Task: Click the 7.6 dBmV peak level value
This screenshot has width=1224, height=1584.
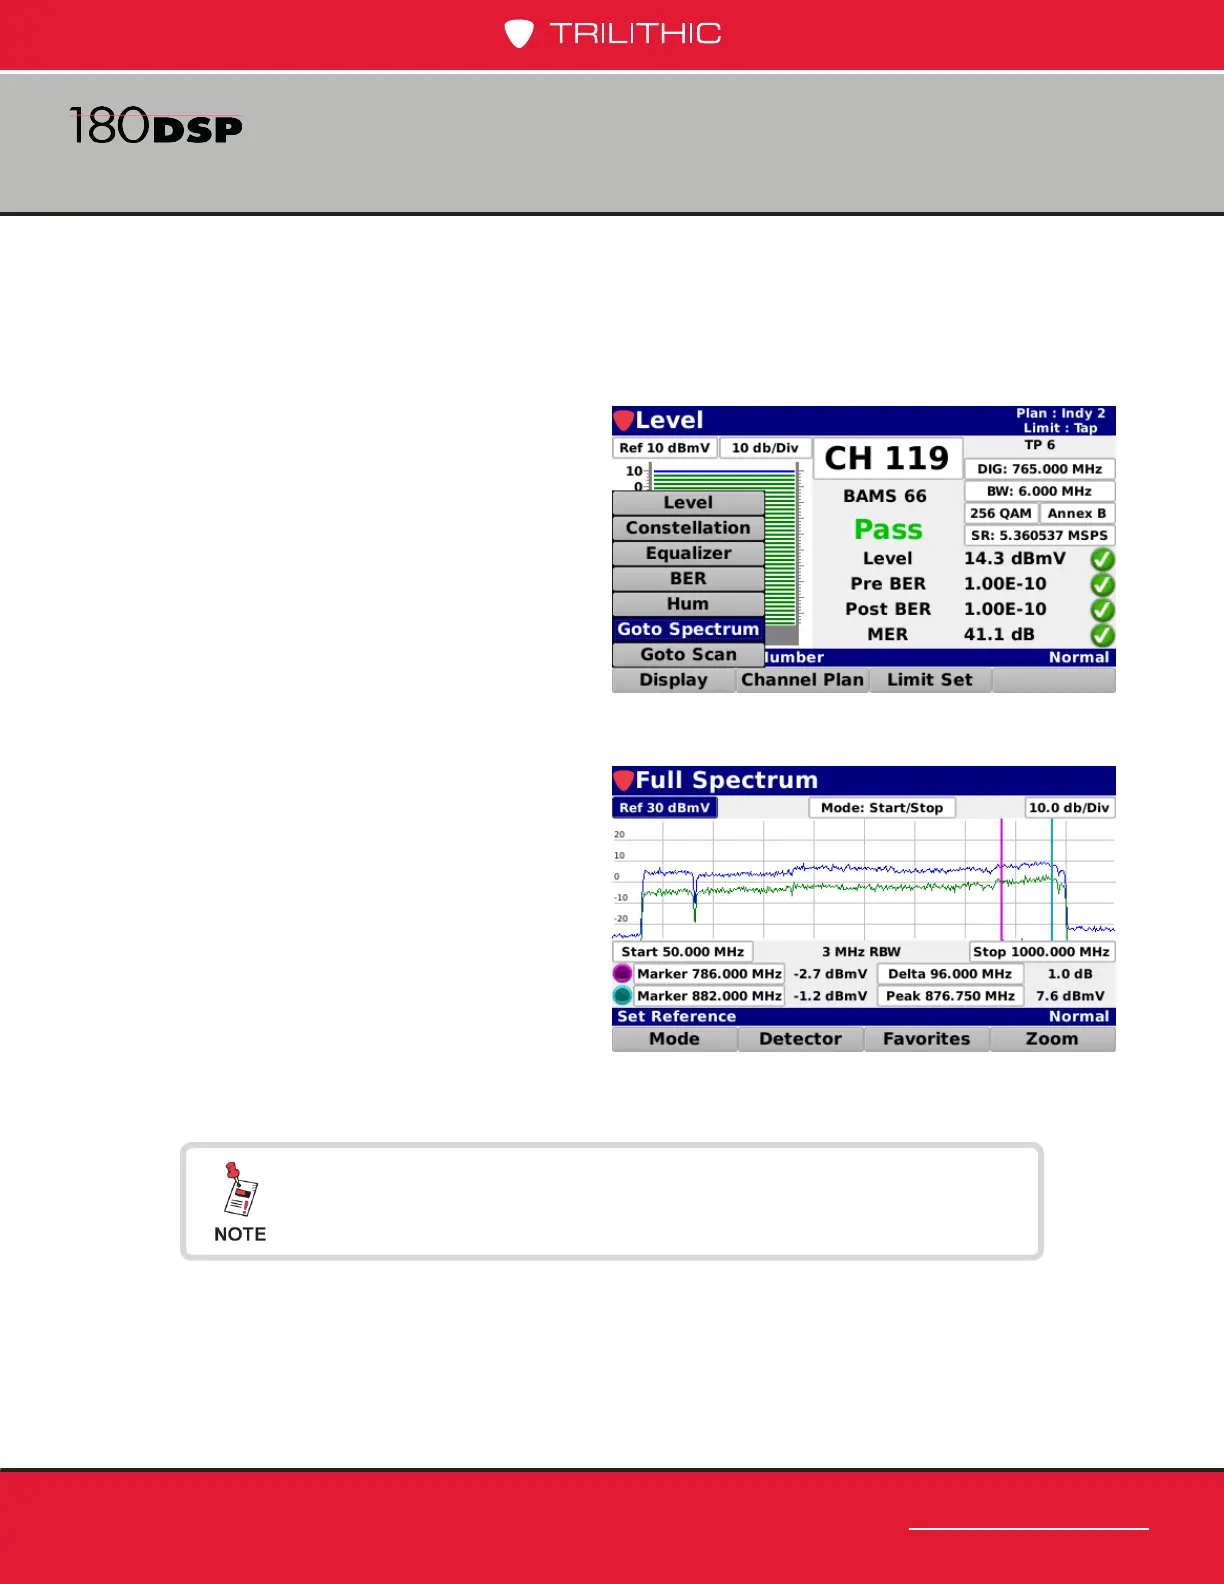Action: (1070, 996)
